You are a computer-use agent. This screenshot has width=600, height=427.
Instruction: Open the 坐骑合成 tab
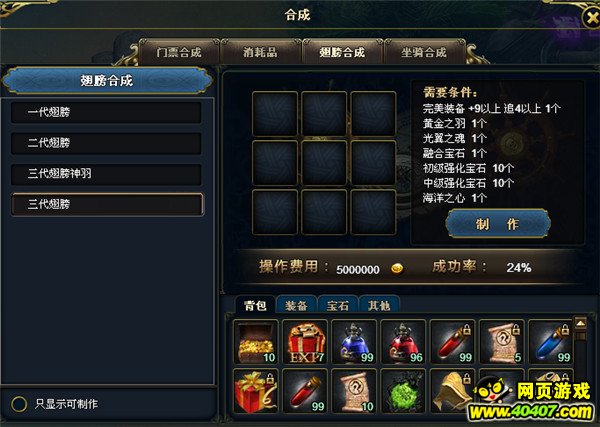tap(424, 52)
